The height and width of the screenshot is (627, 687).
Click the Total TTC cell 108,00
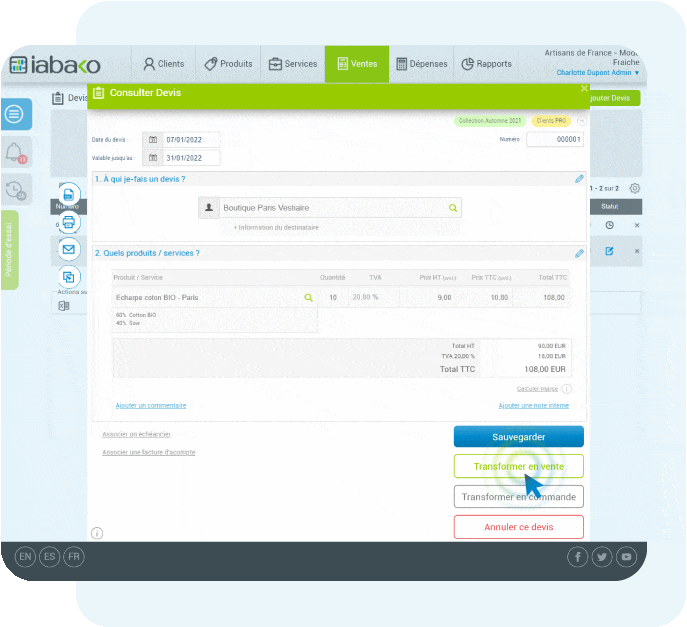[542, 298]
